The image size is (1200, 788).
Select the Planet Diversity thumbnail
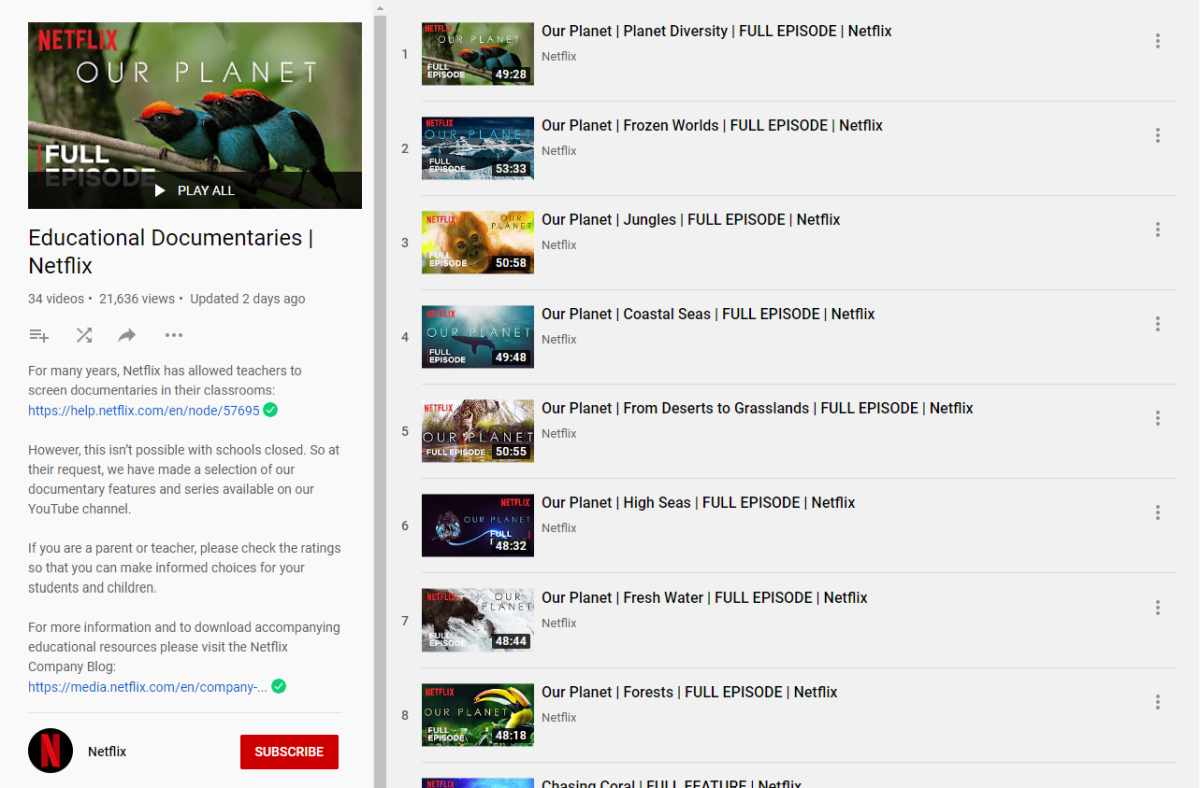click(x=478, y=54)
